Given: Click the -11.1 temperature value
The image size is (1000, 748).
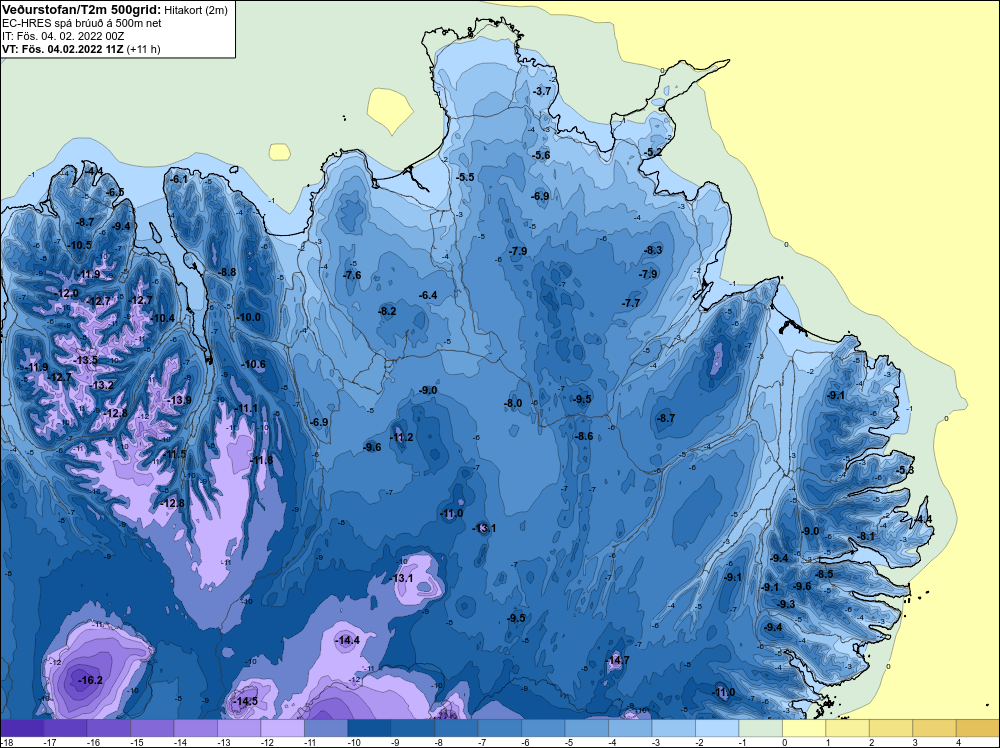Looking at the screenshot, I should pos(246,408).
